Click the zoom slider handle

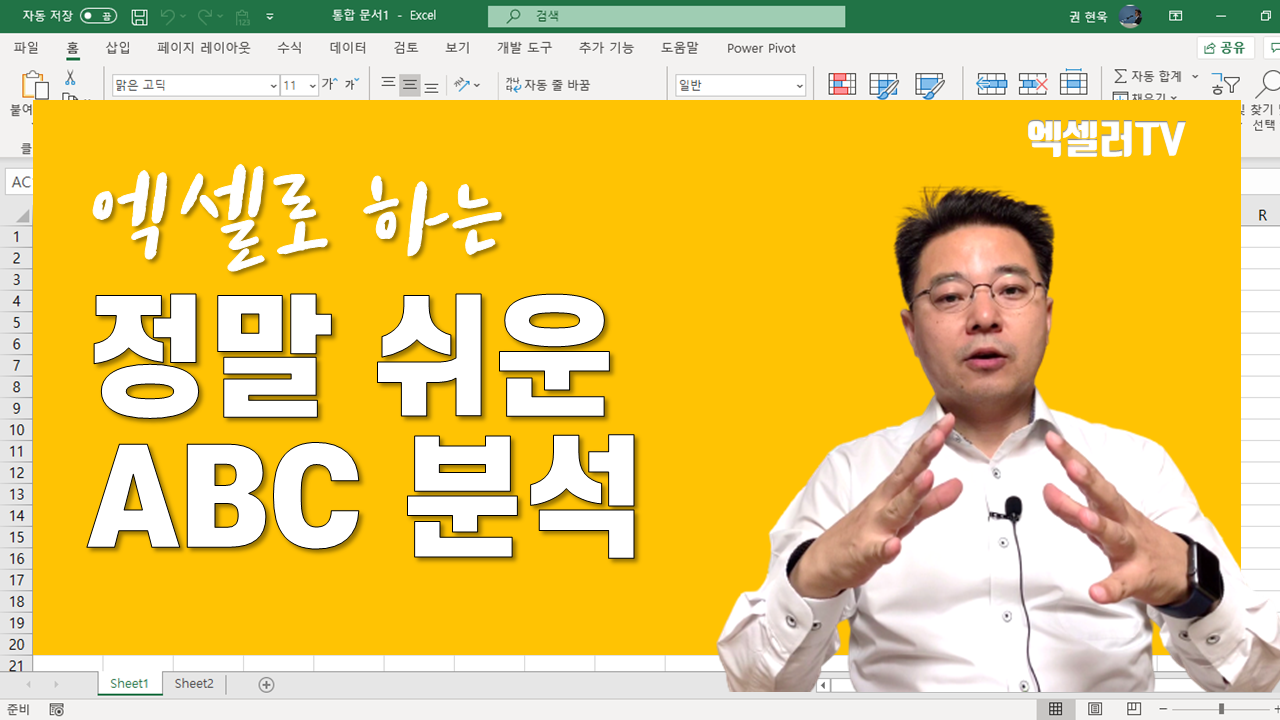(1220, 709)
